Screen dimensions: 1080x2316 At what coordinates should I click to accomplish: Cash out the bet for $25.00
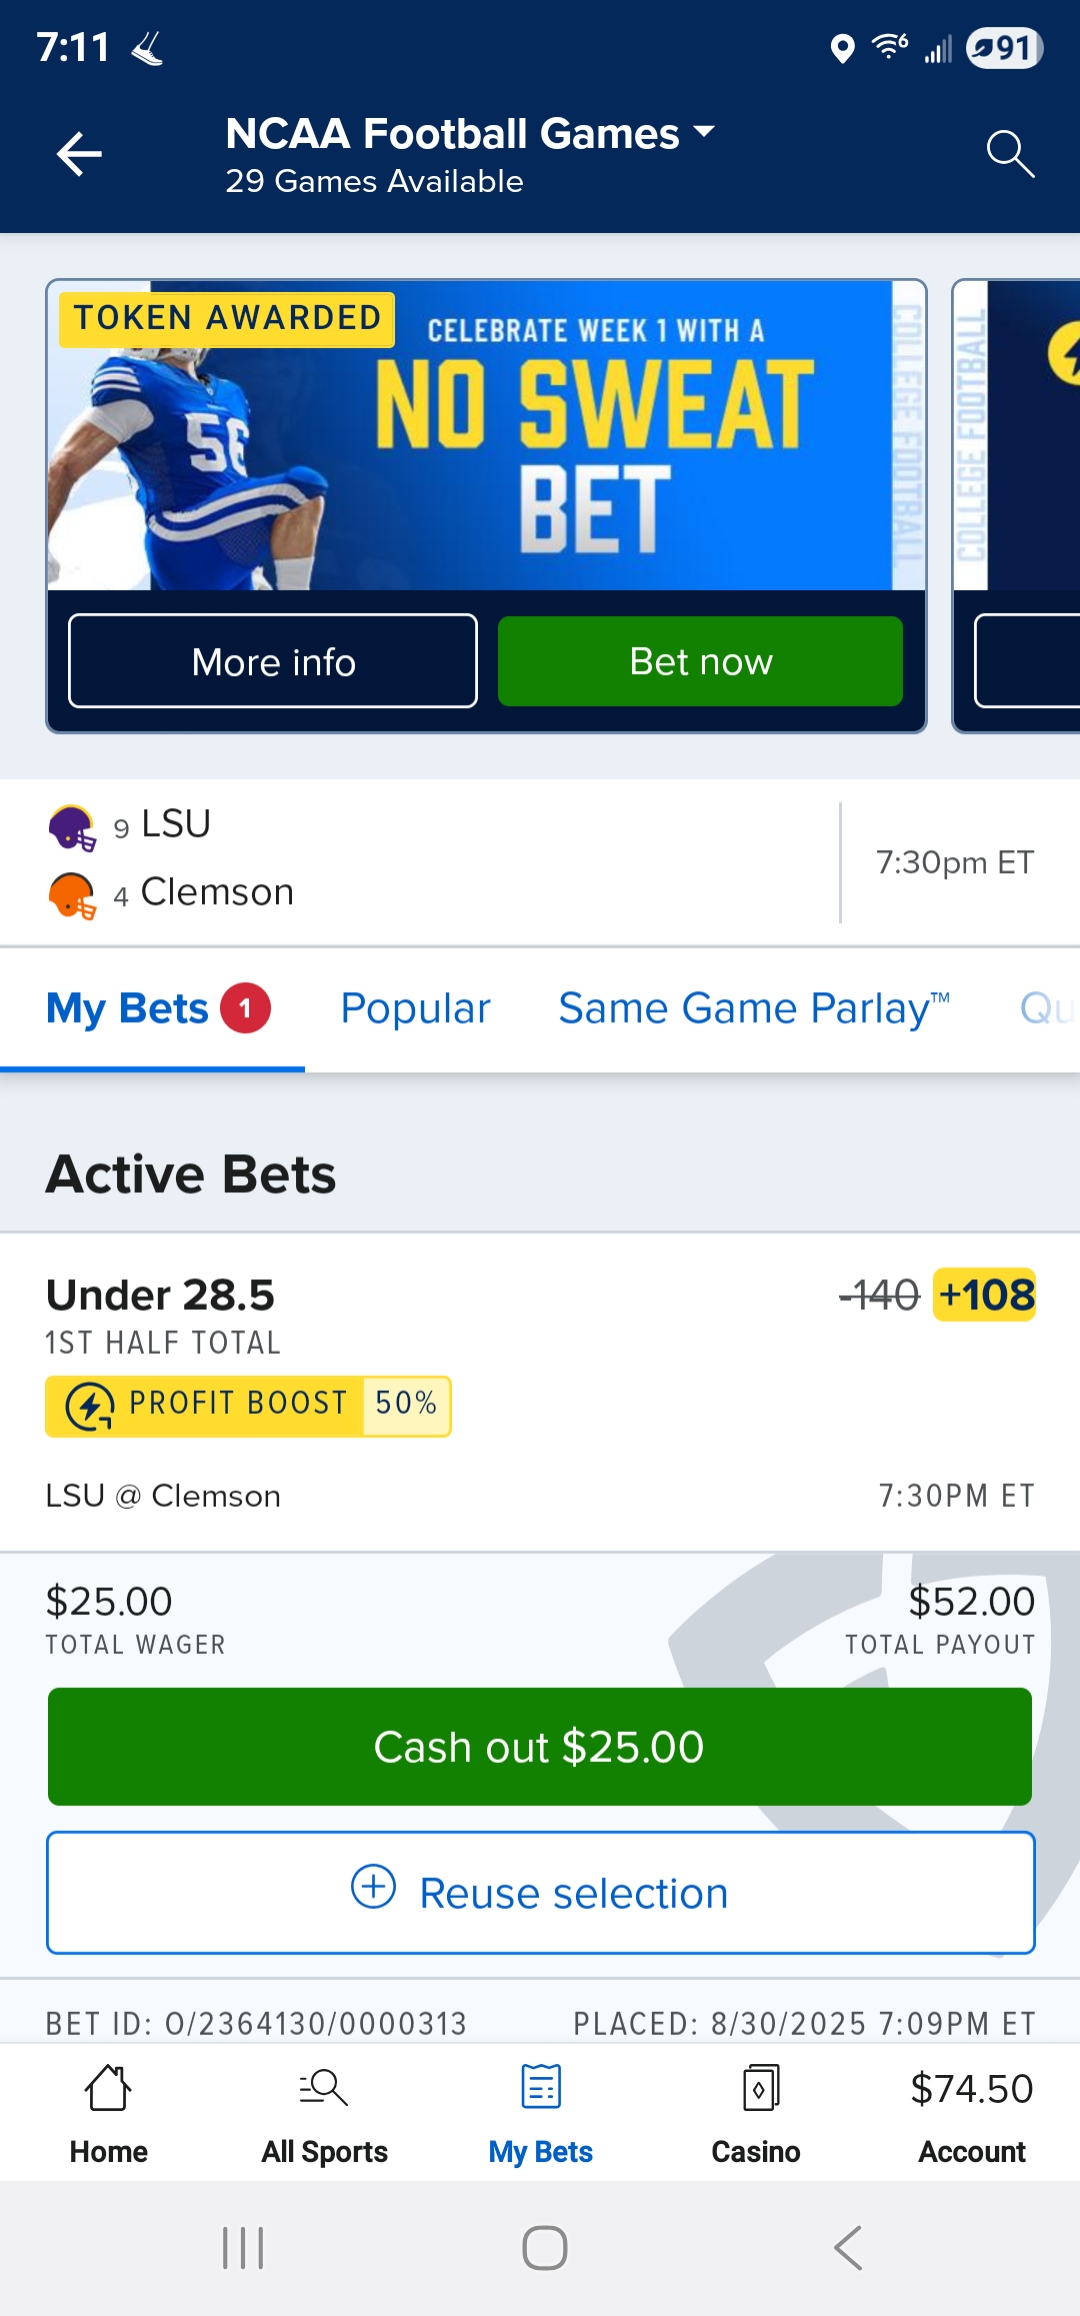click(540, 1746)
